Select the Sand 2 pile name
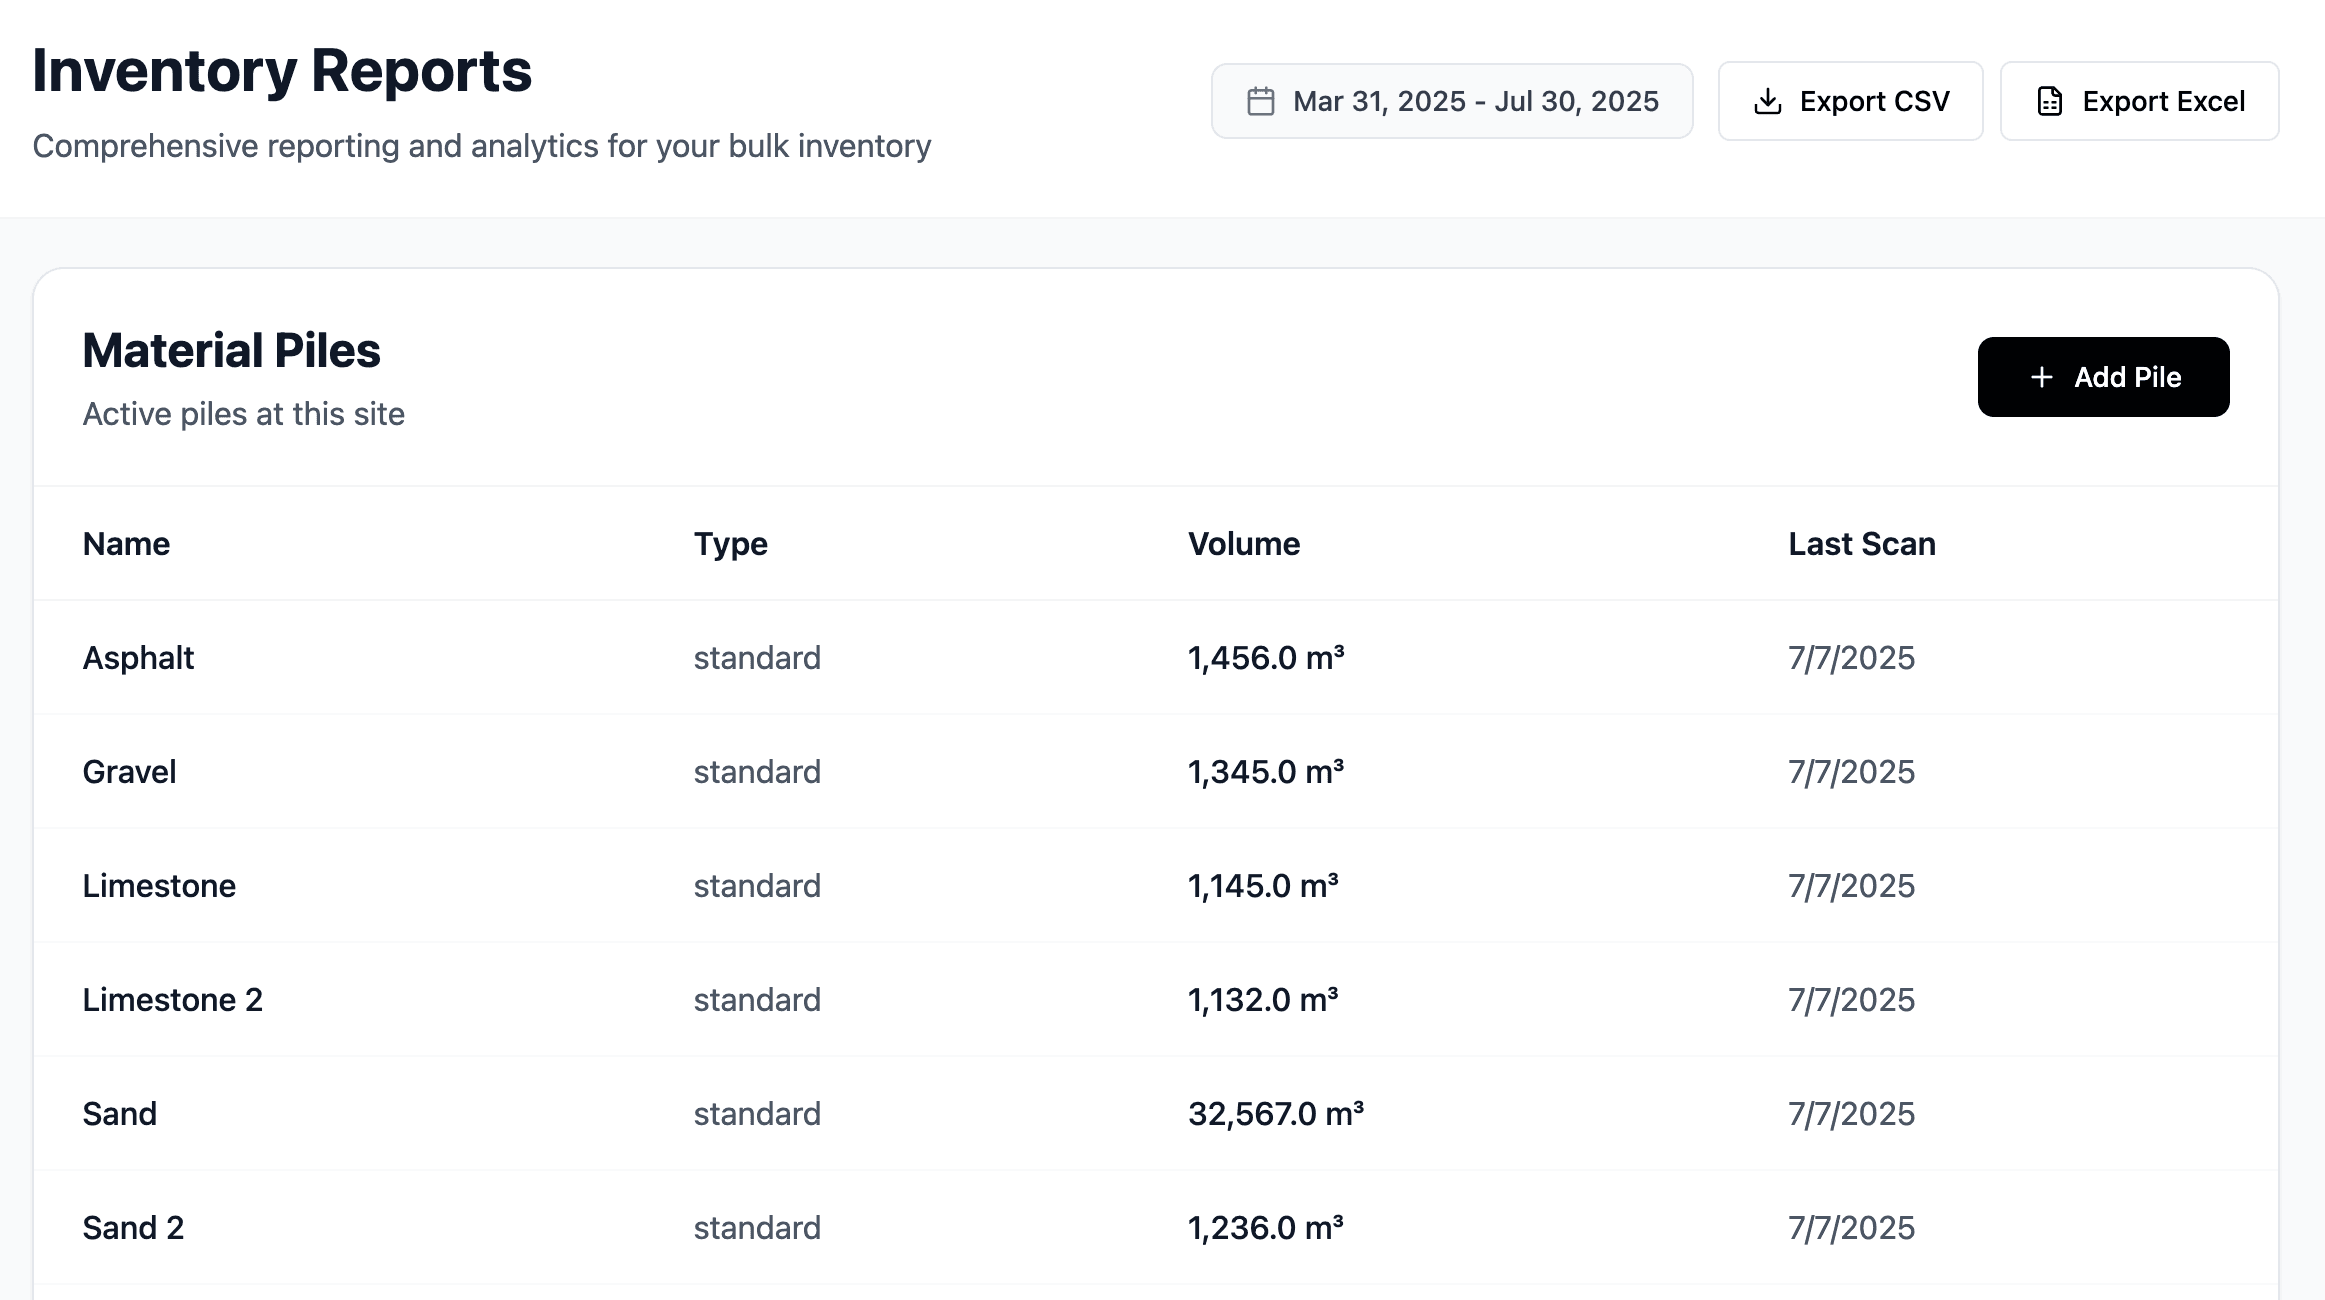 133,1227
